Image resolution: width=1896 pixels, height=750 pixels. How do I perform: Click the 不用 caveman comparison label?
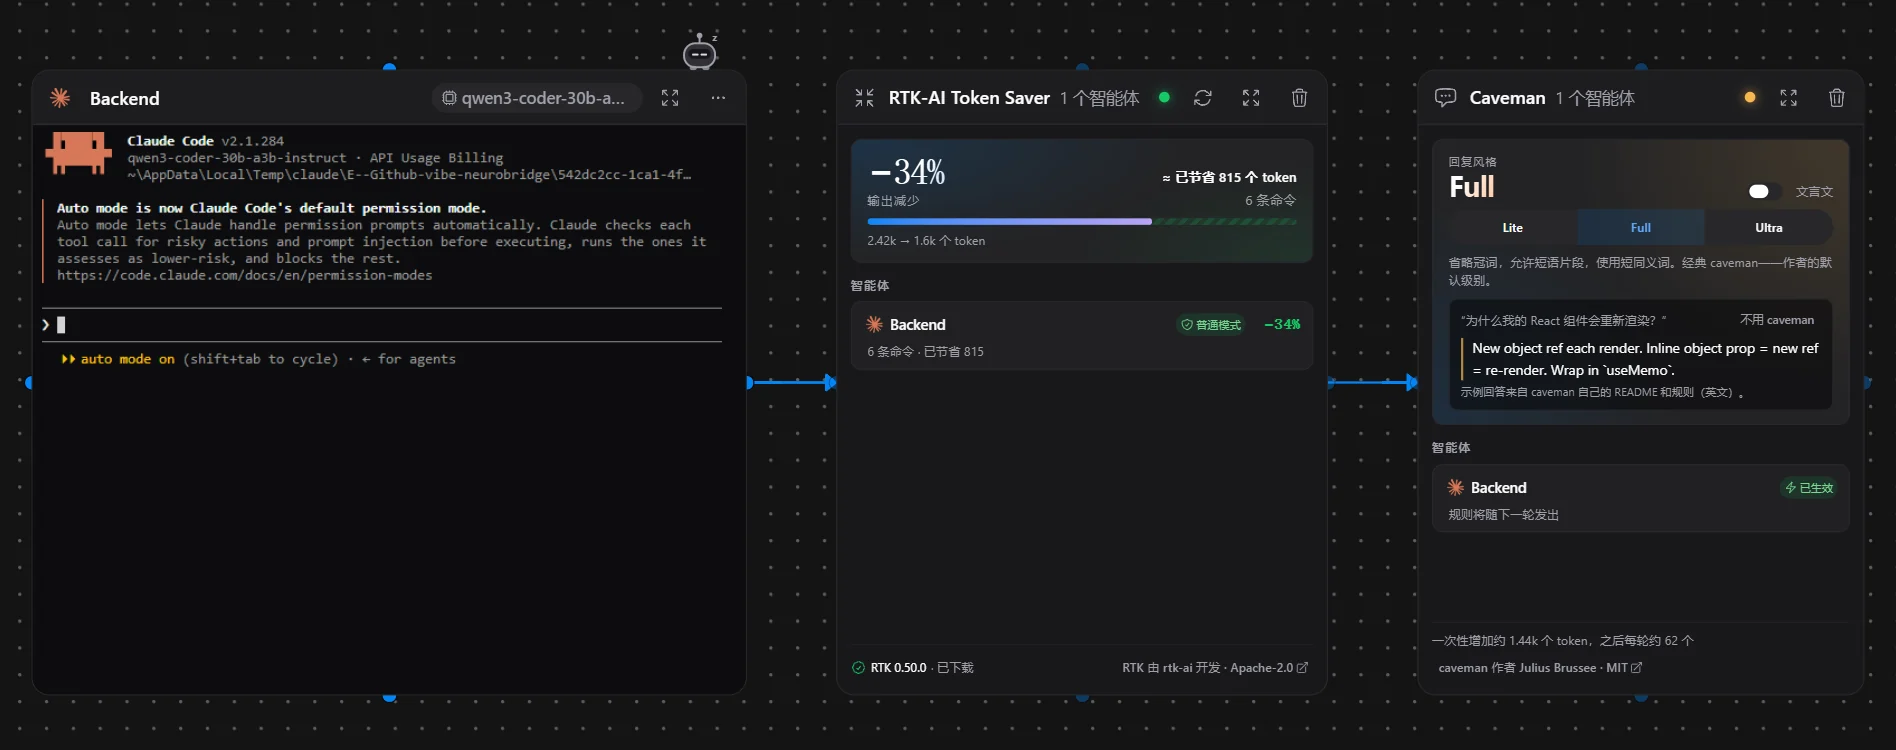[x=1777, y=320]
